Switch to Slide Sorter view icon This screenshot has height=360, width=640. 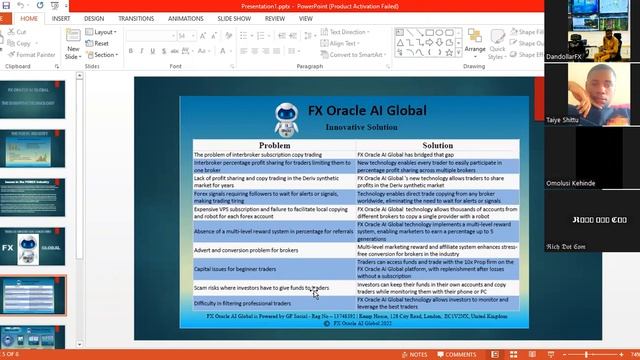(513, 354)
